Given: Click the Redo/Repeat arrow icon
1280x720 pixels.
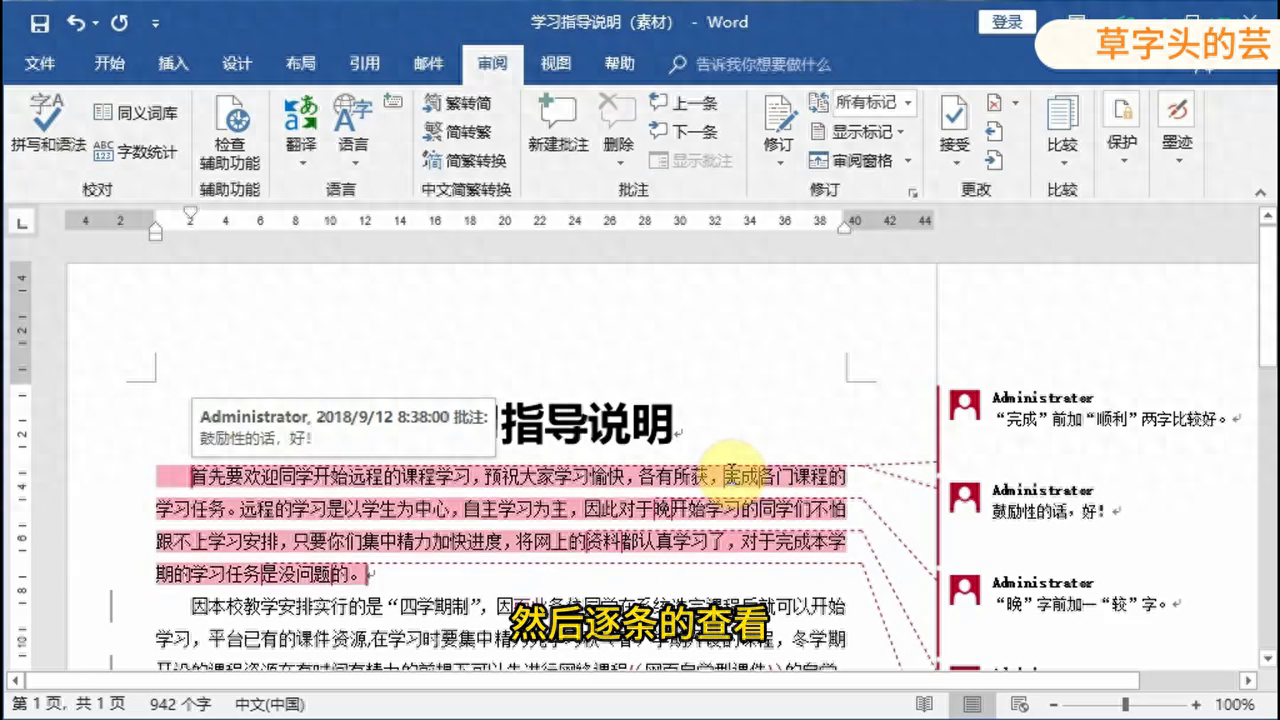Looking at the screenshot, I should (119, 22).
